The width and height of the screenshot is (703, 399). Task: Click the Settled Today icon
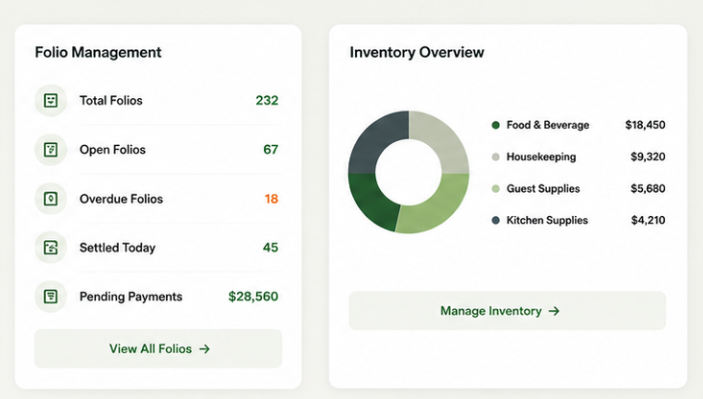[51, 247]
